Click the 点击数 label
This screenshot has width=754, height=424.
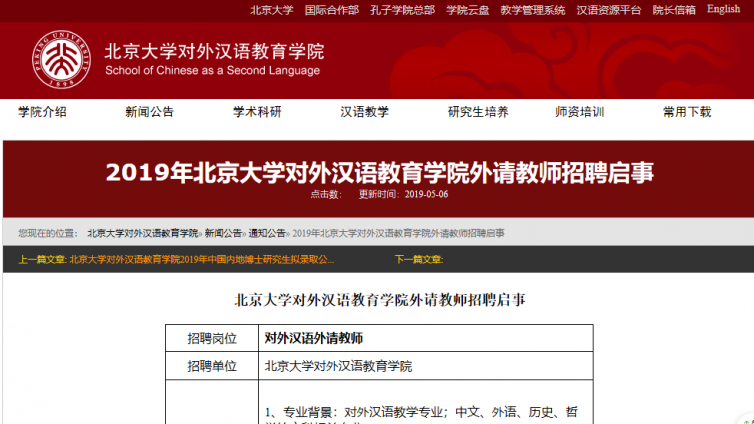pyautogui.click(x=326, y=194)
